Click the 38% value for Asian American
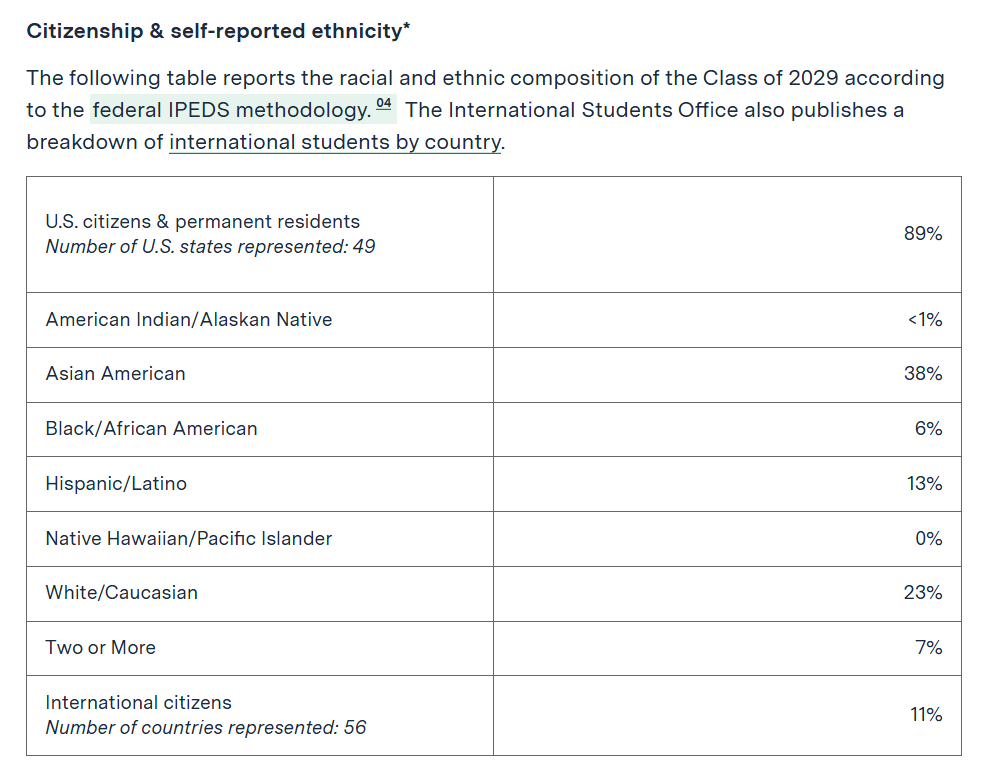 [x=922, y=374]
